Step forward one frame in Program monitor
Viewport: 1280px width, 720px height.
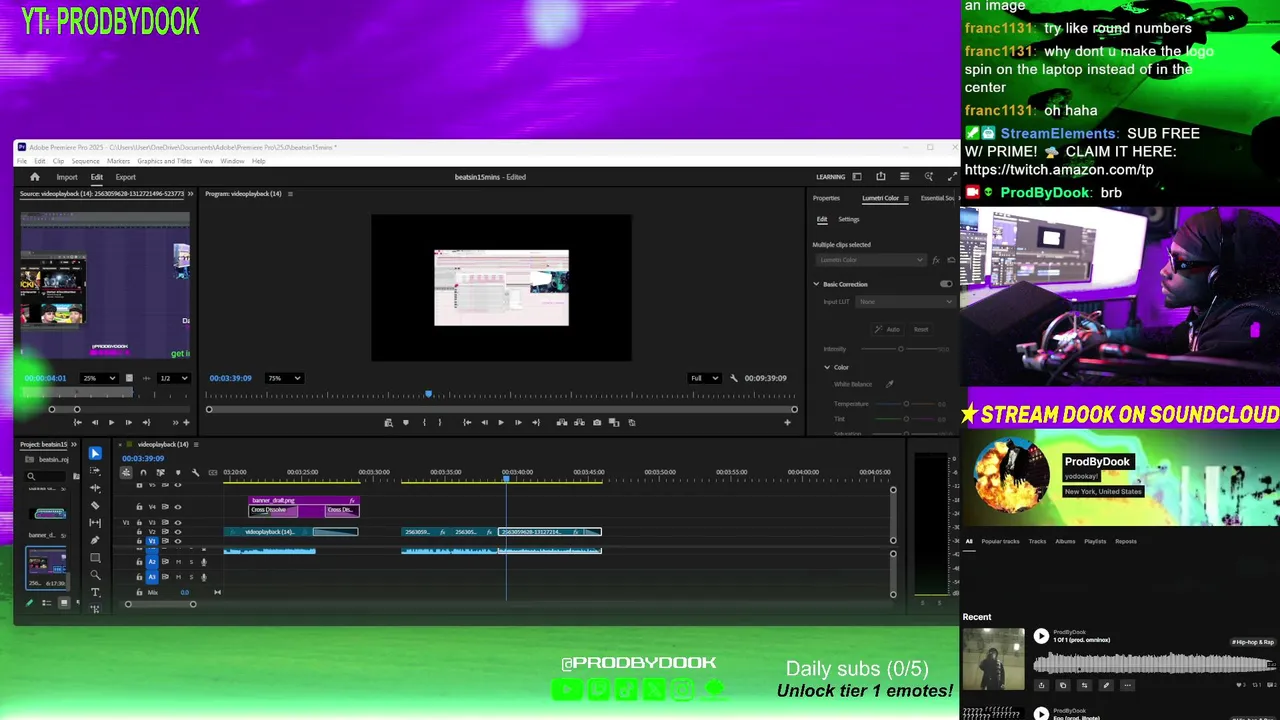point(518,422)
